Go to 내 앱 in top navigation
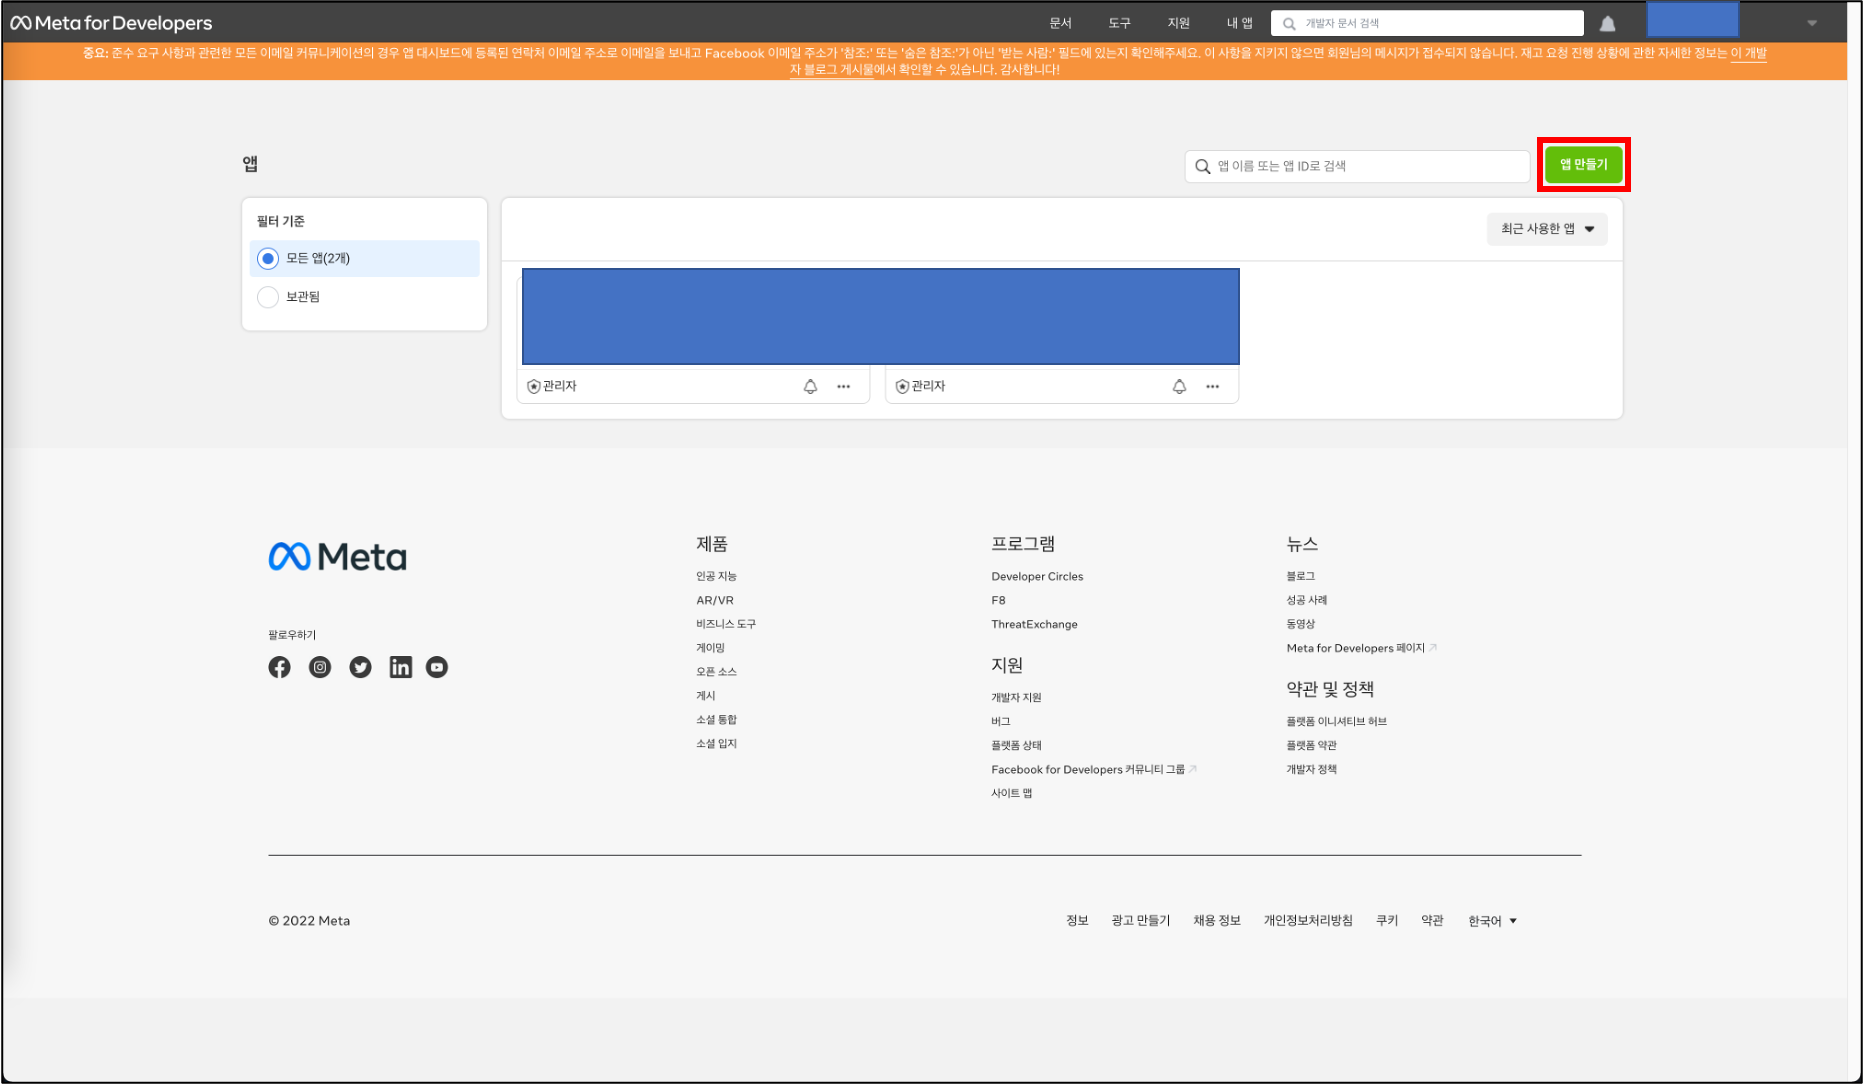Screen dimensions: 1864x1084 point(1240,23)
